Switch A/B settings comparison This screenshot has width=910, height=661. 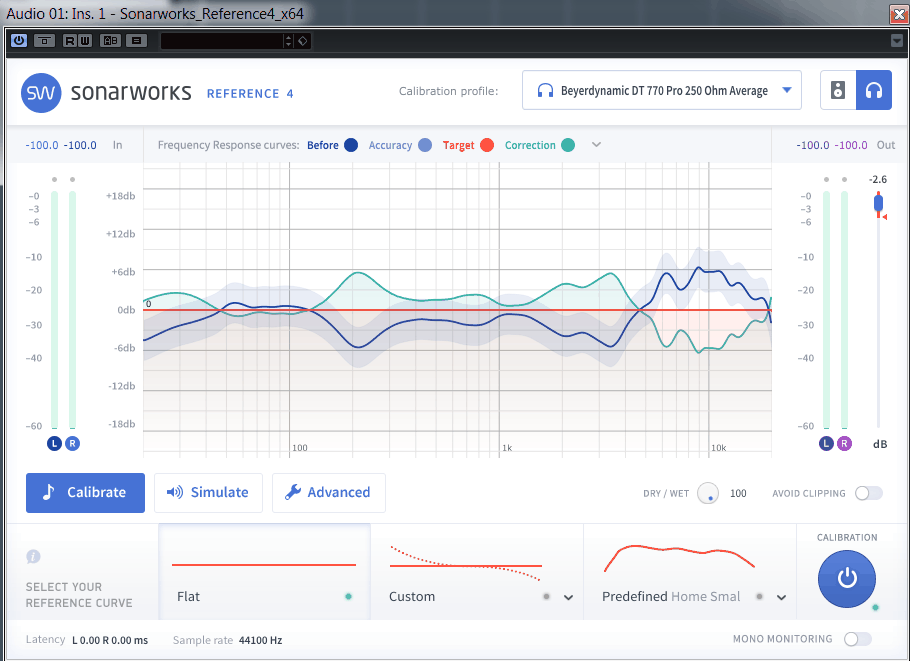[x=110, y=41]
